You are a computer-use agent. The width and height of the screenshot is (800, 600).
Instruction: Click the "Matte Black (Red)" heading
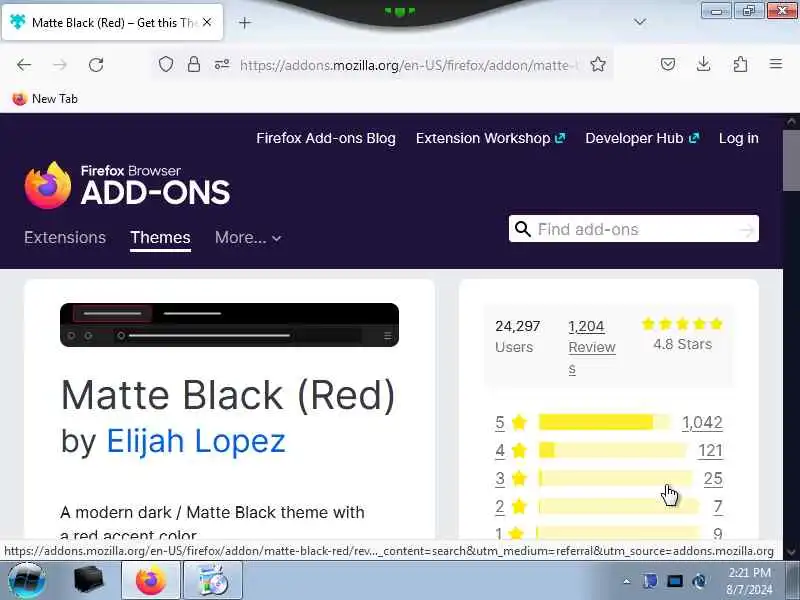[228, 395]
